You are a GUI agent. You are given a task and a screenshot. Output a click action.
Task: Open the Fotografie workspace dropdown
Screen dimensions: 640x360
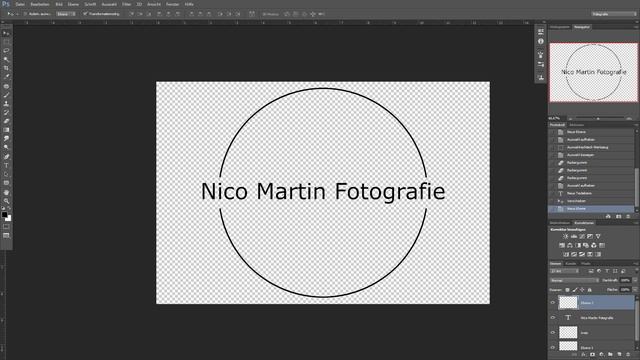point(613,14)
